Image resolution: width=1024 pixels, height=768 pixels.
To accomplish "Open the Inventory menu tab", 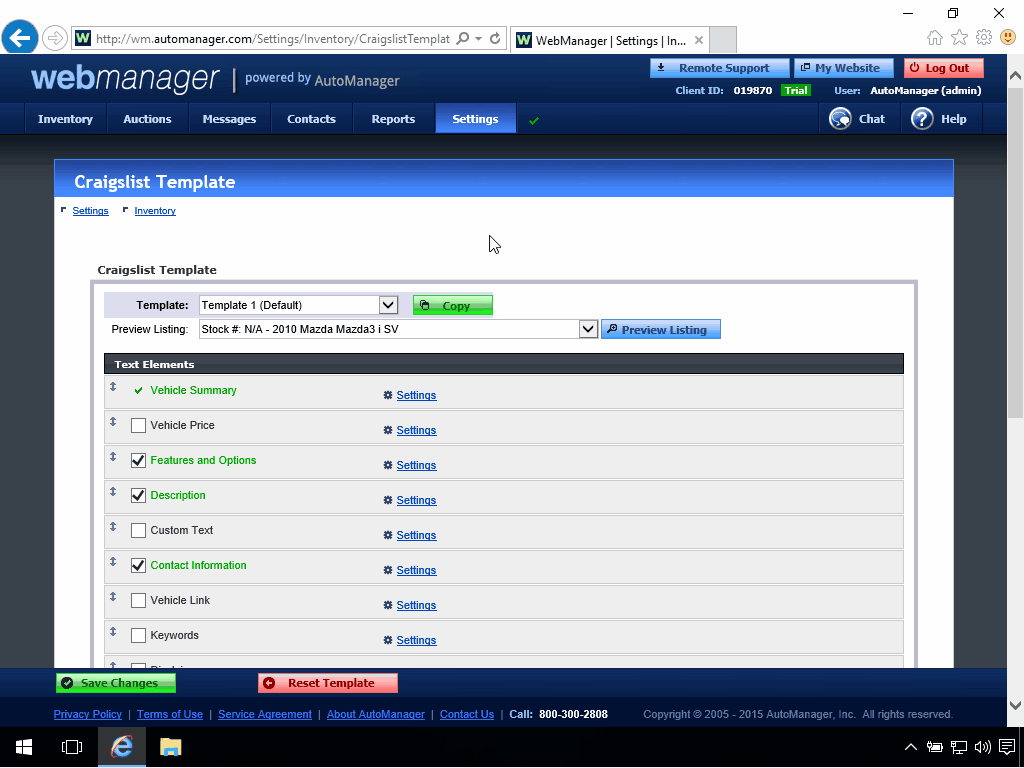I will click(x=65, y=119).
